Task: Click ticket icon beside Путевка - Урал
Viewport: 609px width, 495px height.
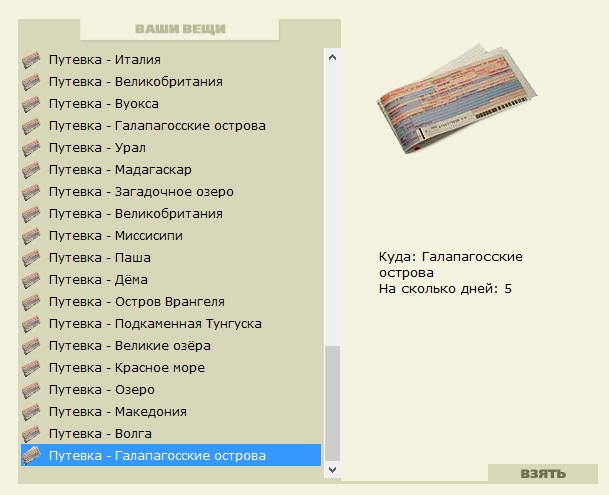Action: click(x=31, y=148)
